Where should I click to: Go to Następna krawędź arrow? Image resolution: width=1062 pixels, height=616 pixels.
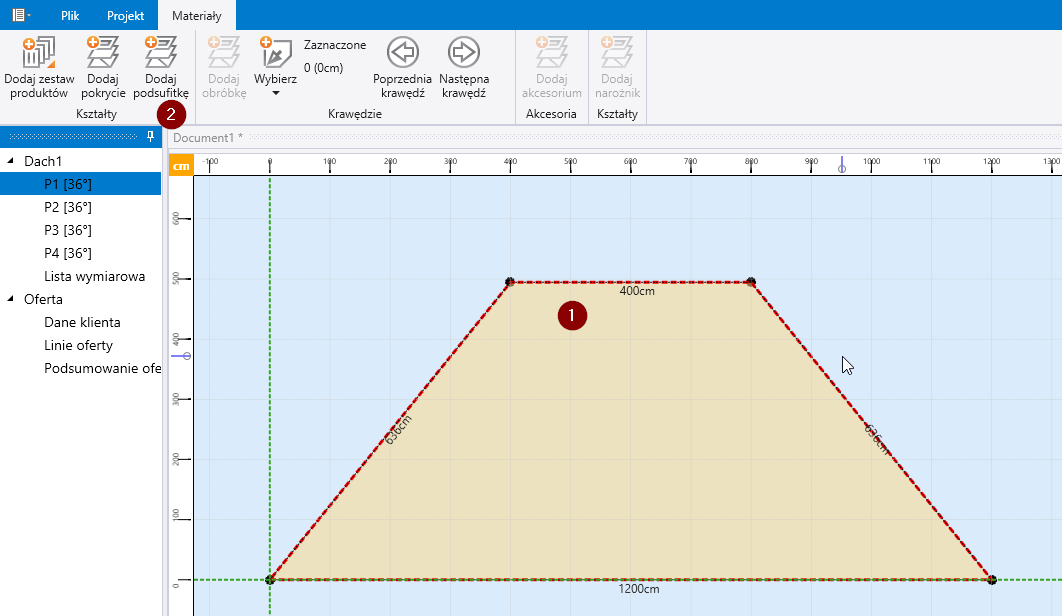[x=463, y=52]
